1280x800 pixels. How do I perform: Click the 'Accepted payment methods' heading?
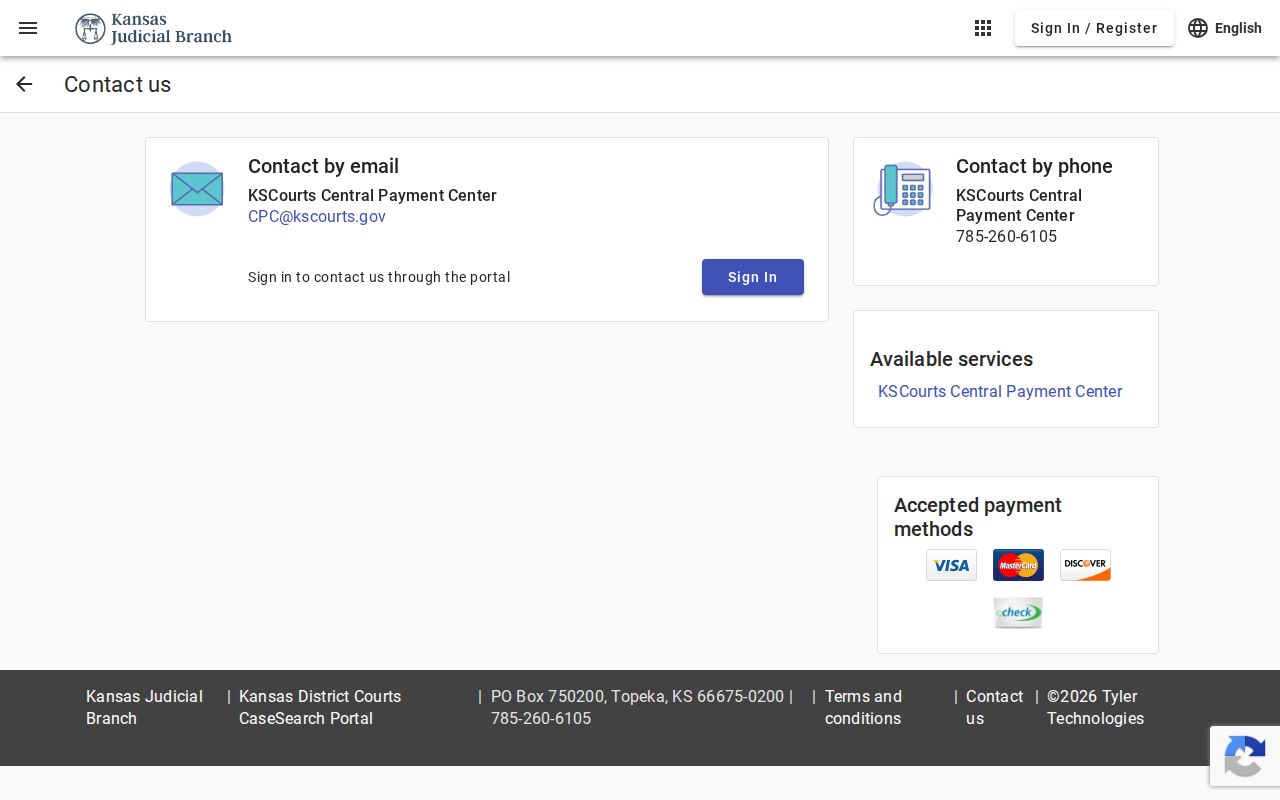(x=978, y=517)
